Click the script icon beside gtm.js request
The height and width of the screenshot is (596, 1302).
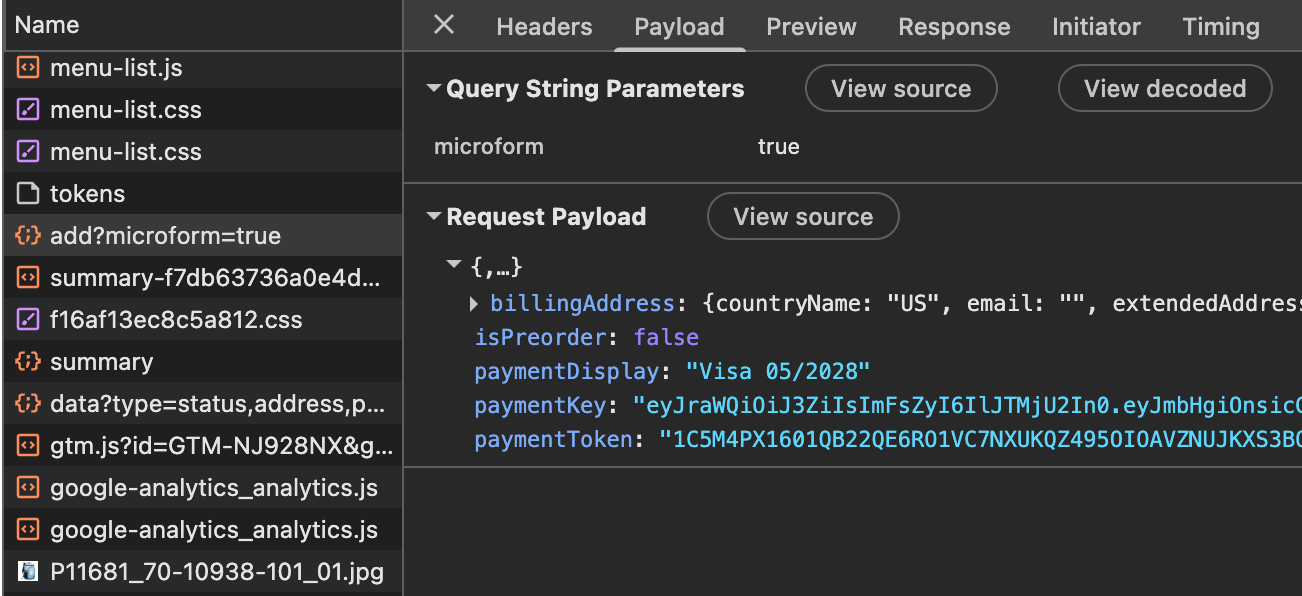(29, 446)
